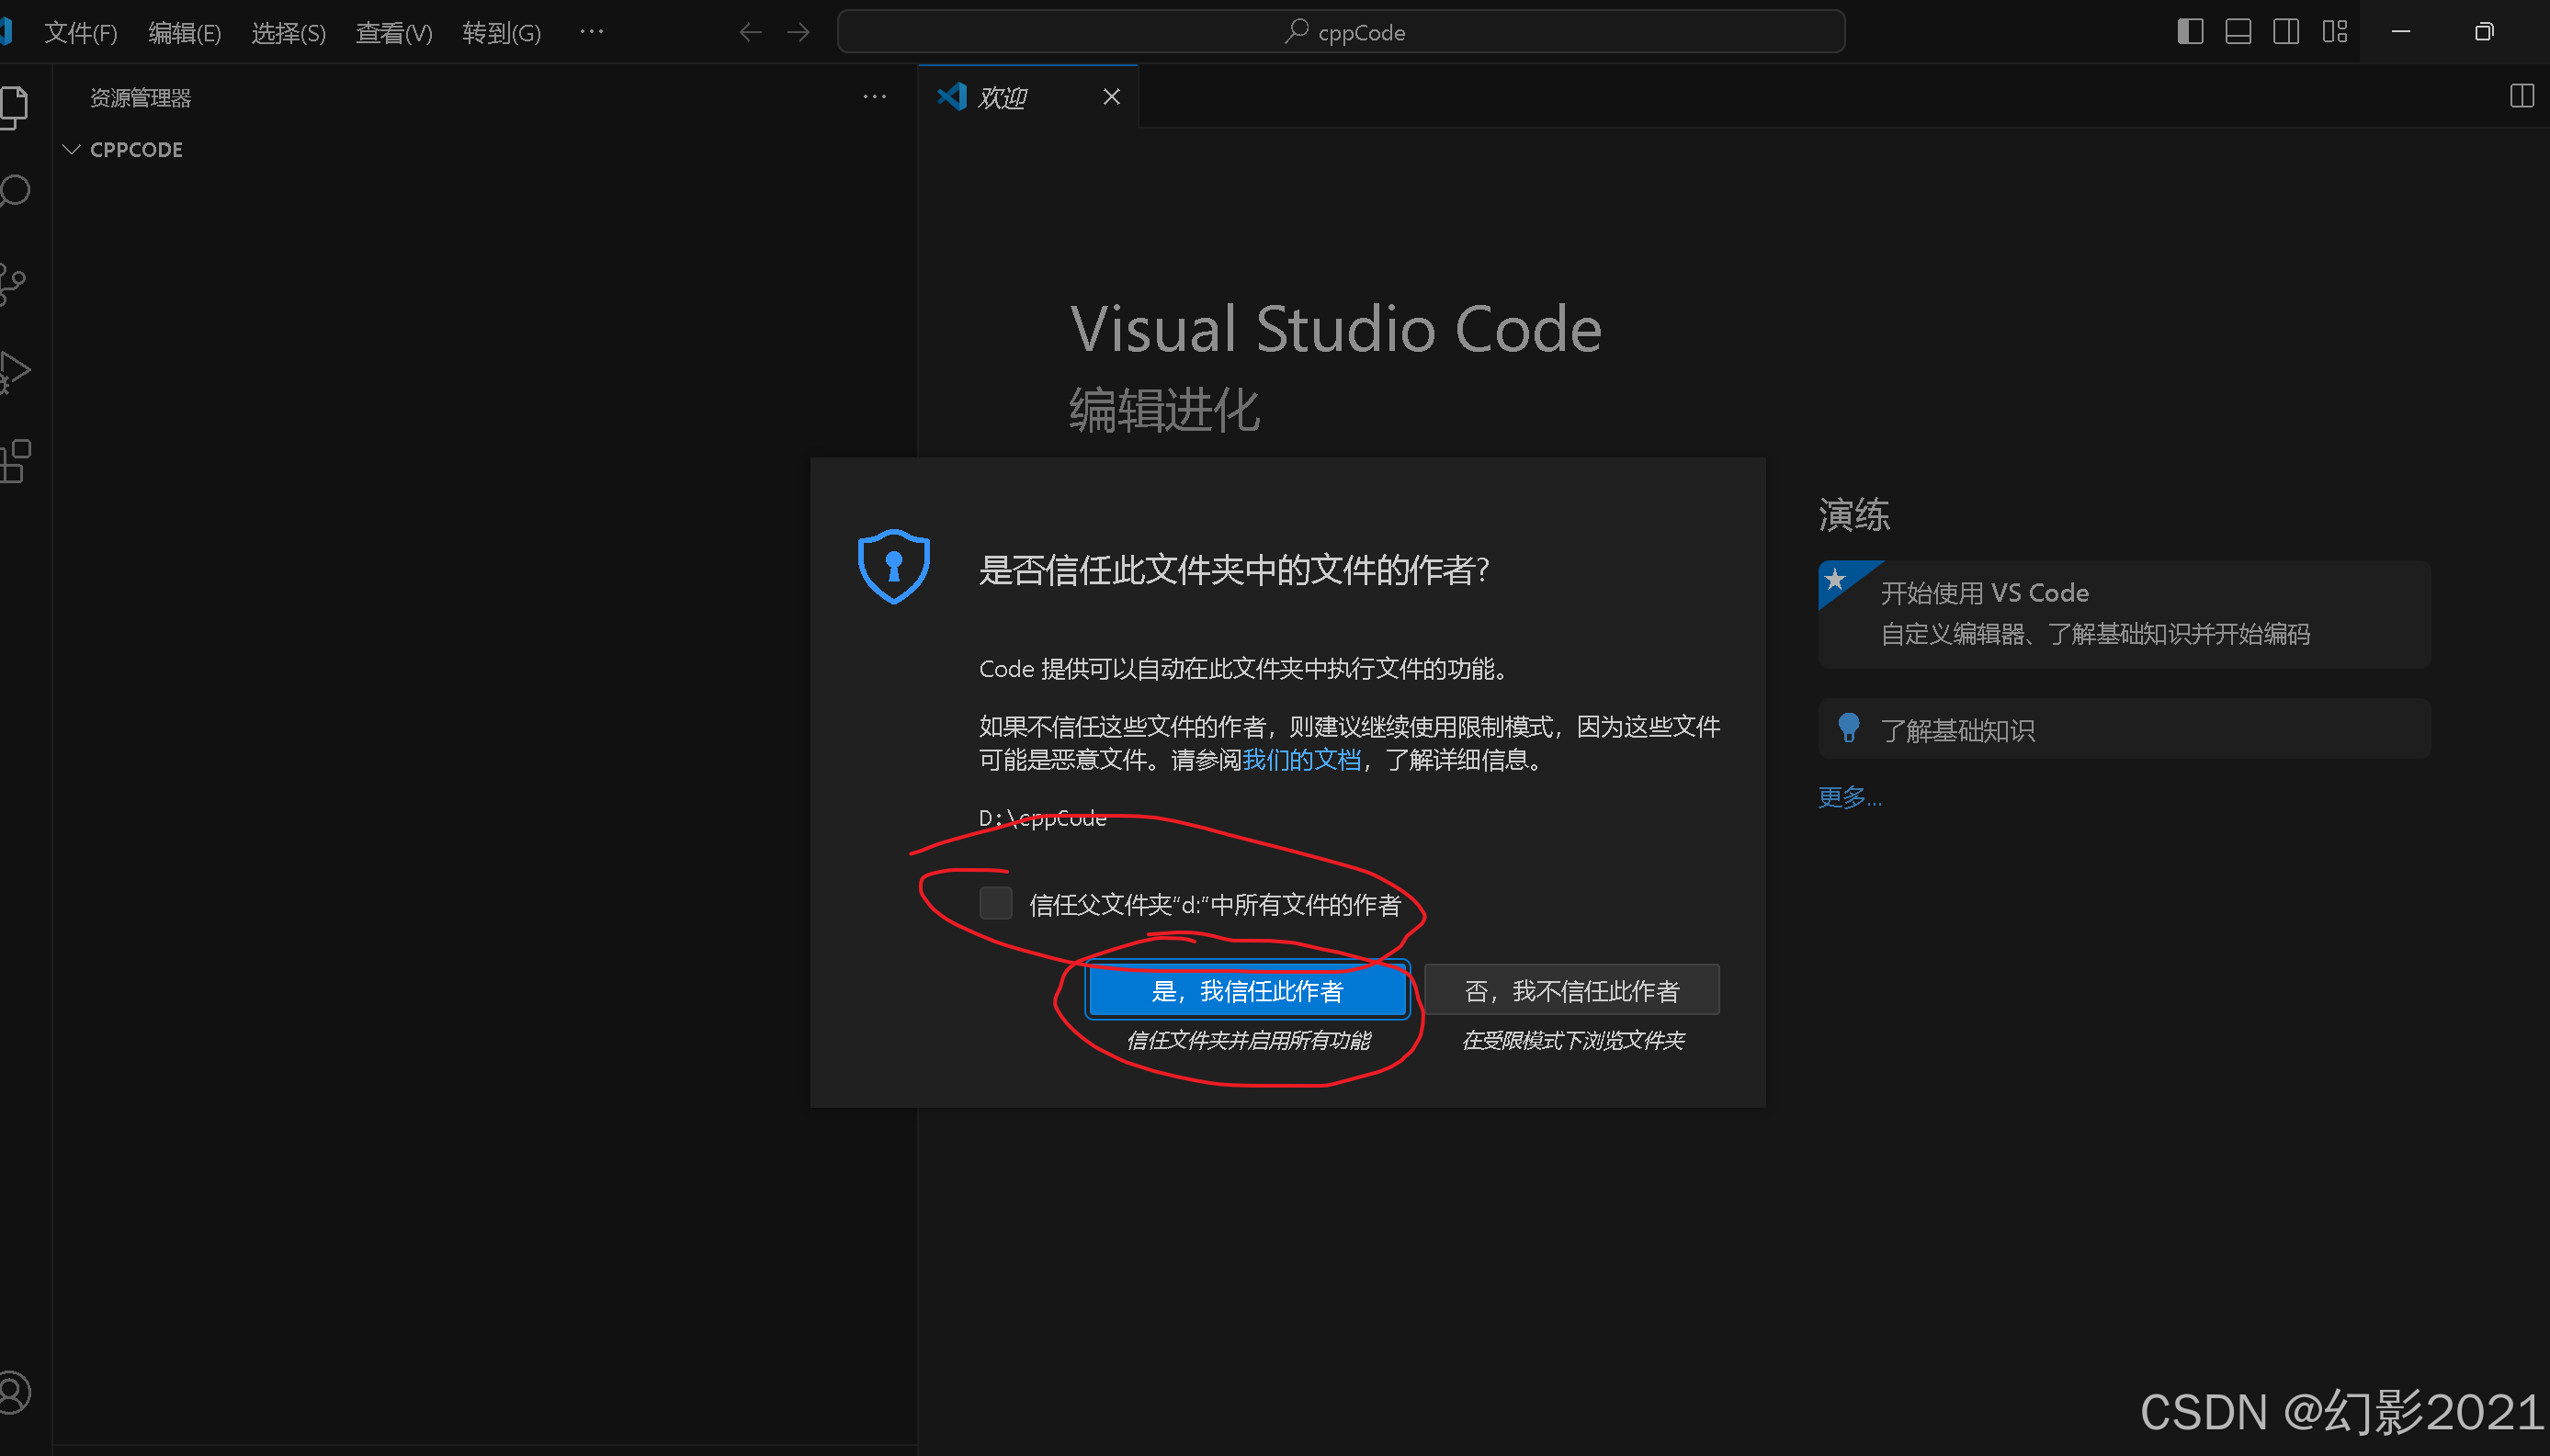2550x1456 pixels.
Task: Open the 转到(G) menu
Action: tap(502, 33)
